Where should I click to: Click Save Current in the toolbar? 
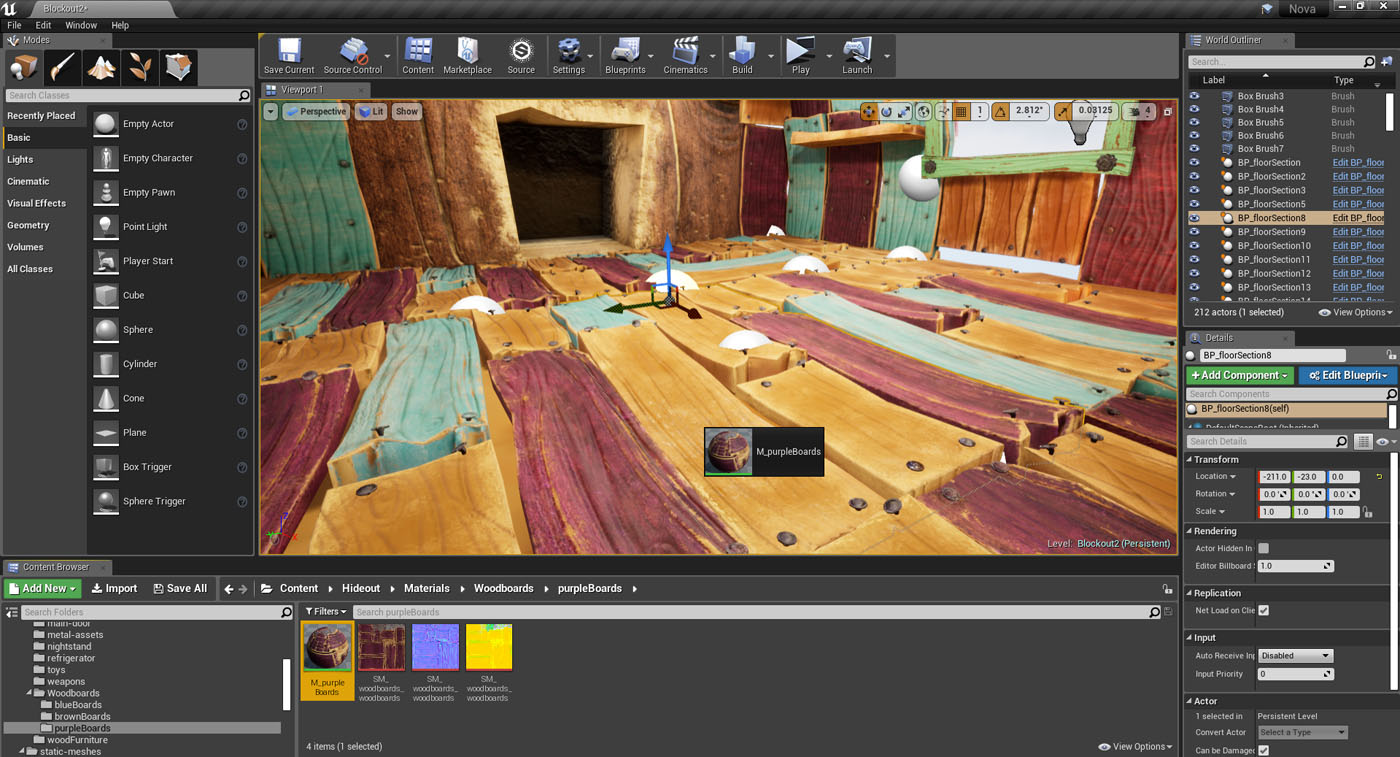click(x=289, y=56)
